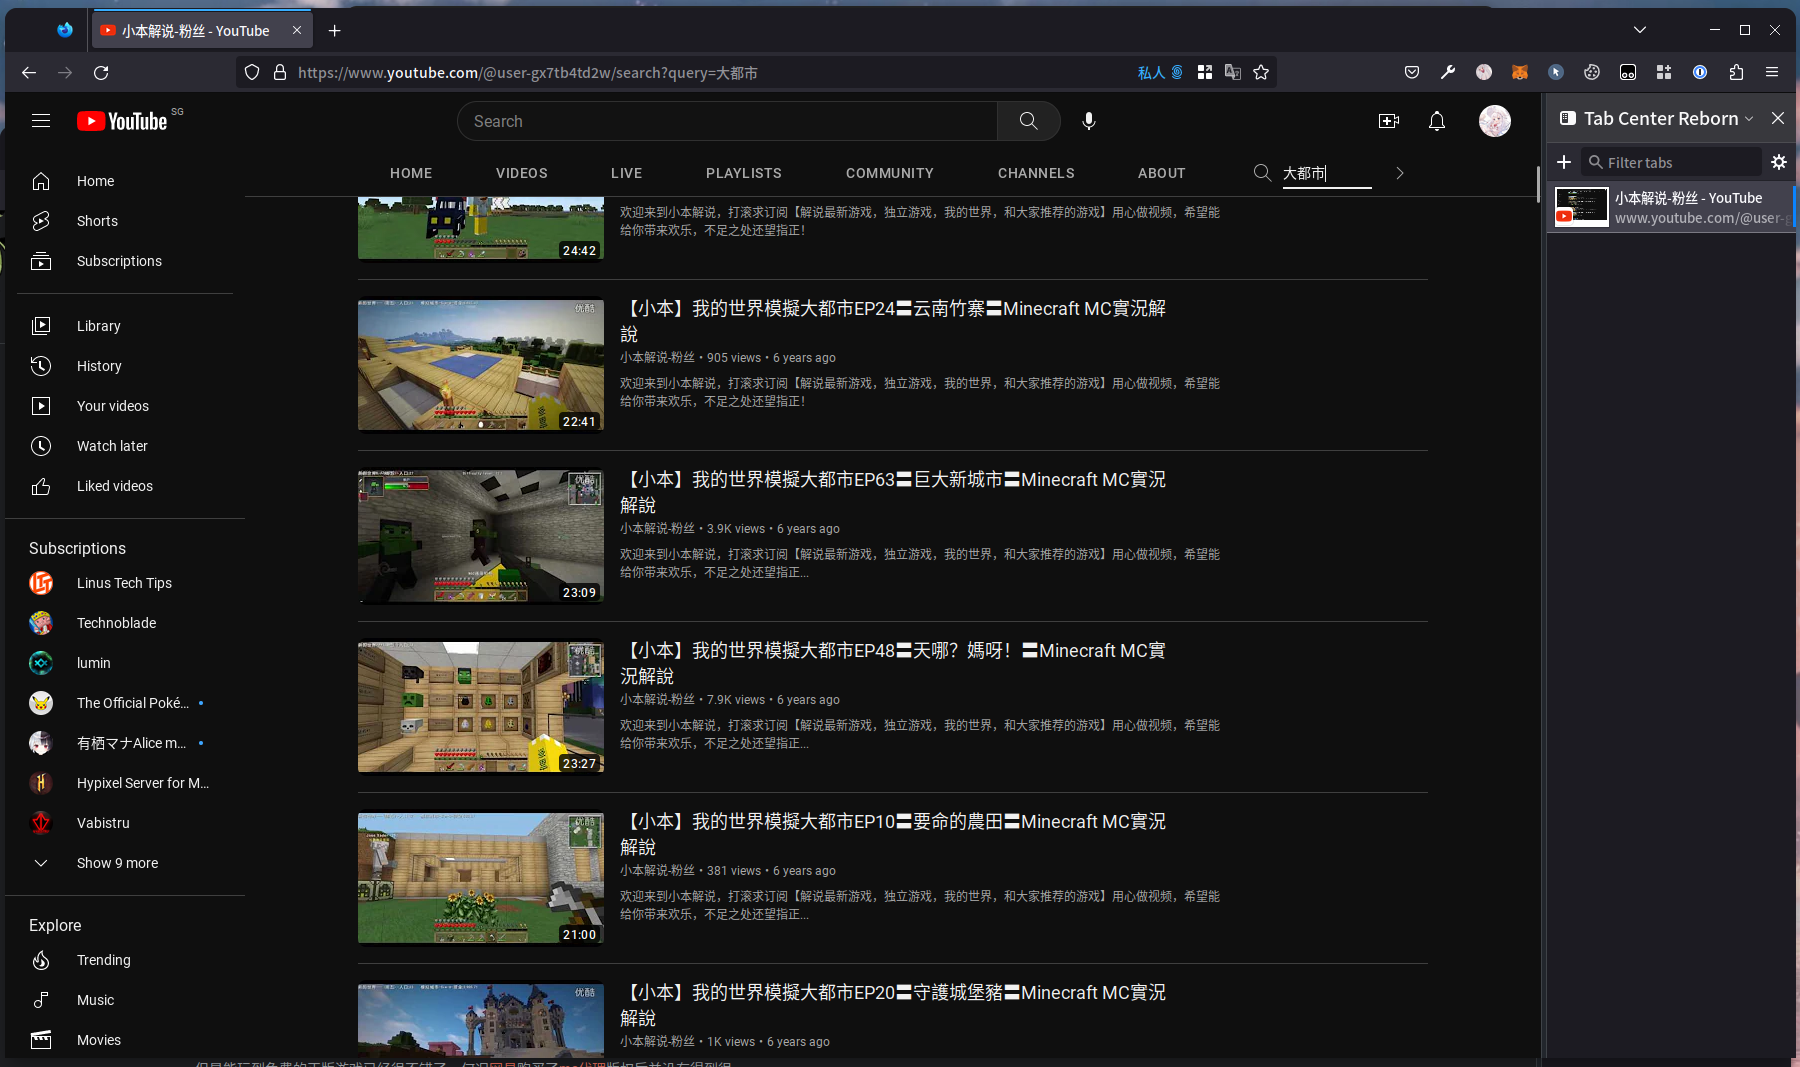1800x1067 pixels.
Task: Open the EP63 video thumbnail
Action: coord(481,537)
